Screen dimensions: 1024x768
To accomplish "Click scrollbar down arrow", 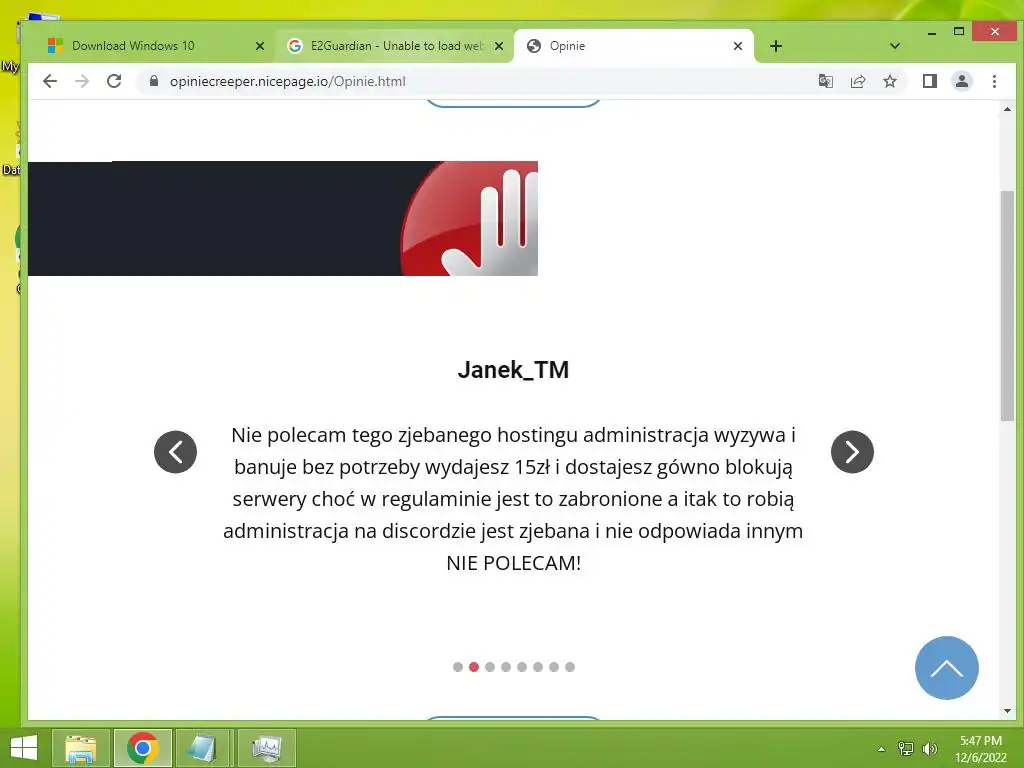I will (1007, 711).
